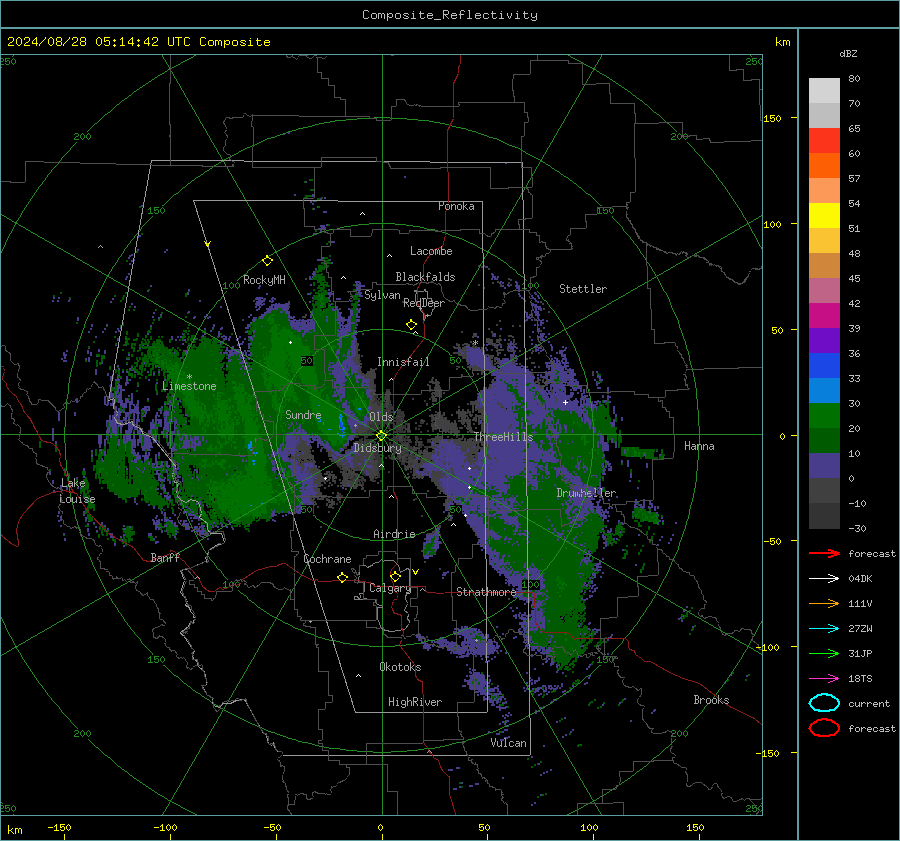Click the km unit label beside the timestamp row
This screenshot has height=841, width=900.
coord(782,42)
